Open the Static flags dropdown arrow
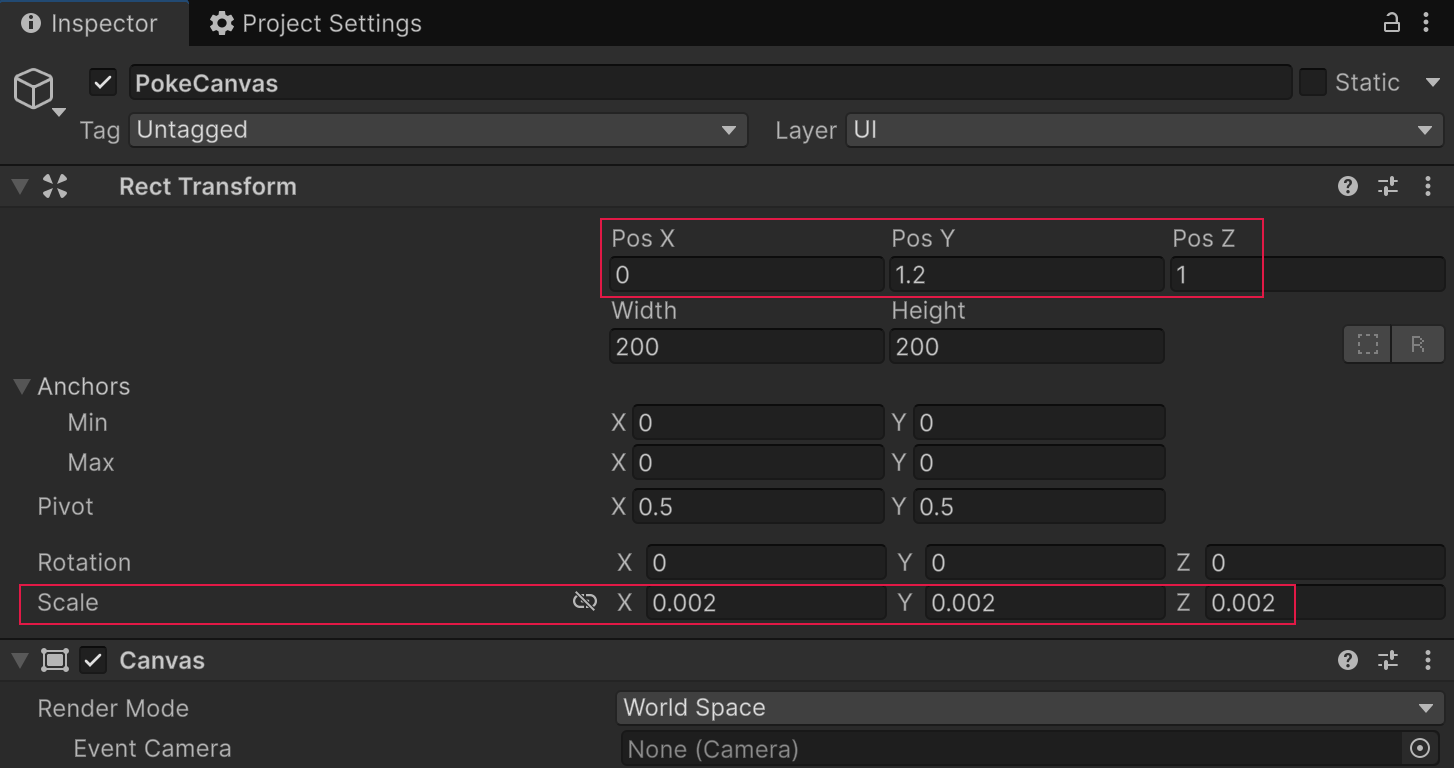The height and width of the screenshot is (768, 1454). point(1432,82)
